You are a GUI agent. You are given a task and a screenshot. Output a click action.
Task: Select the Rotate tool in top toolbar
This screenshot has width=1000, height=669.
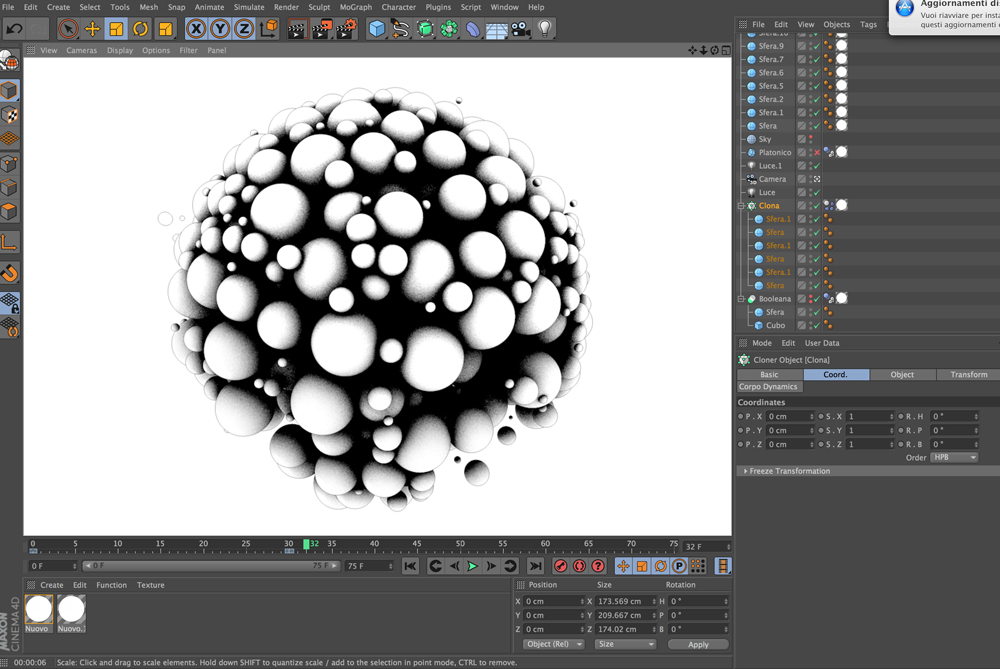point(140,29)
